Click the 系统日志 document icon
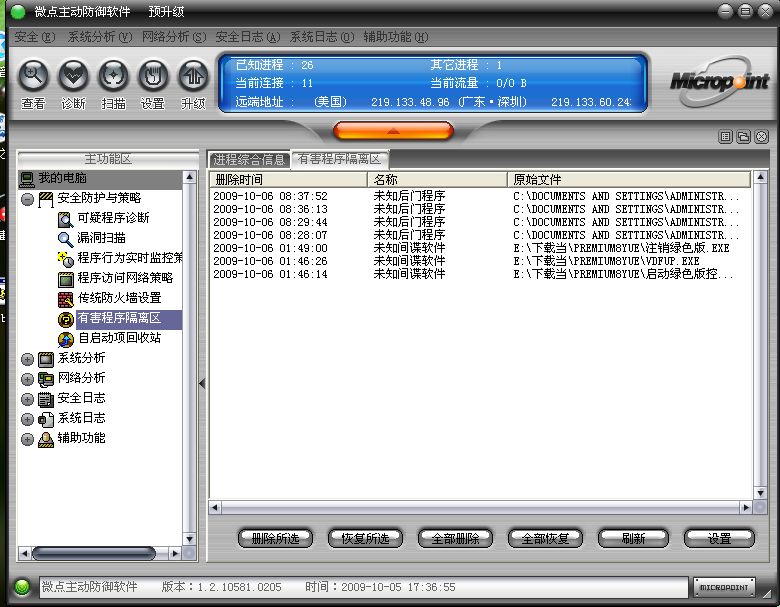The height and width of the screenshot is (607, 780). 46,419
